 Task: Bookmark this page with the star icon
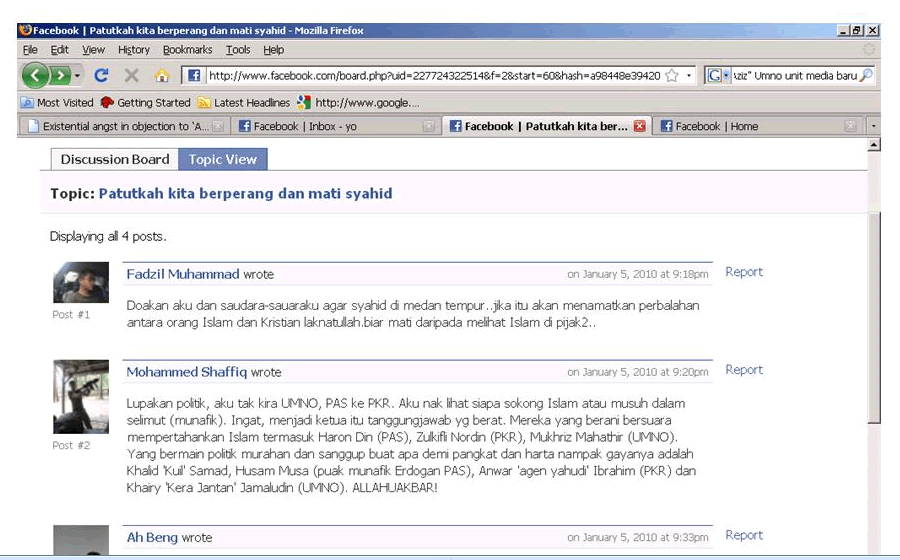click(672, 76)
